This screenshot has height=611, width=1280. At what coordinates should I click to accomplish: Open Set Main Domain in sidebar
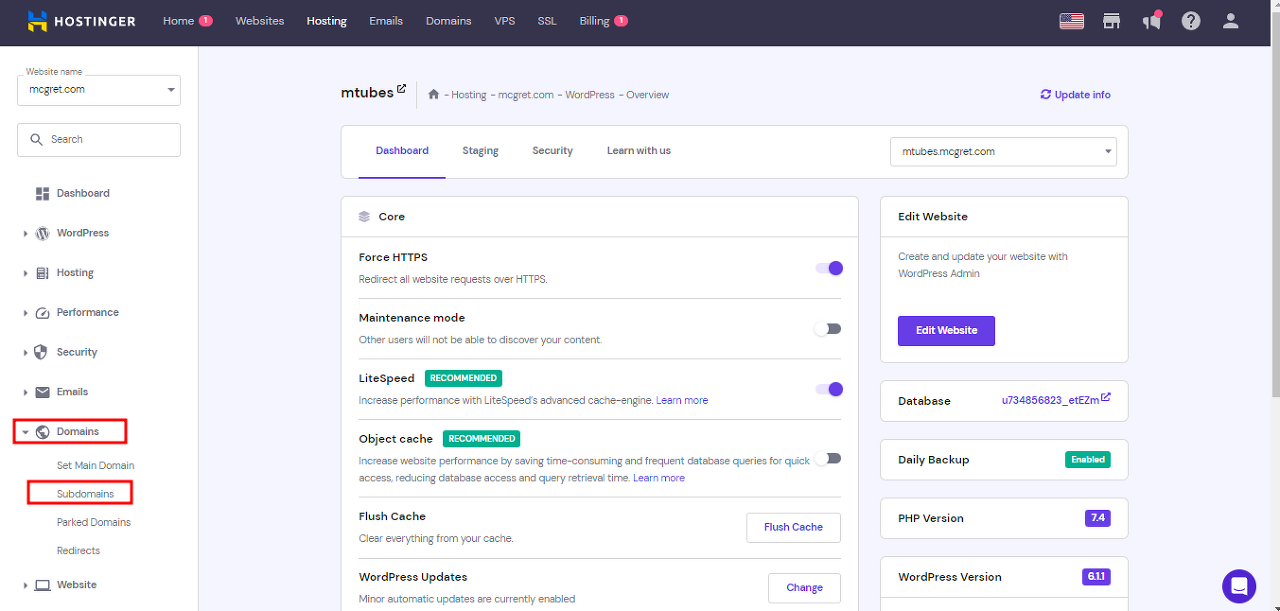click(95, 465)
